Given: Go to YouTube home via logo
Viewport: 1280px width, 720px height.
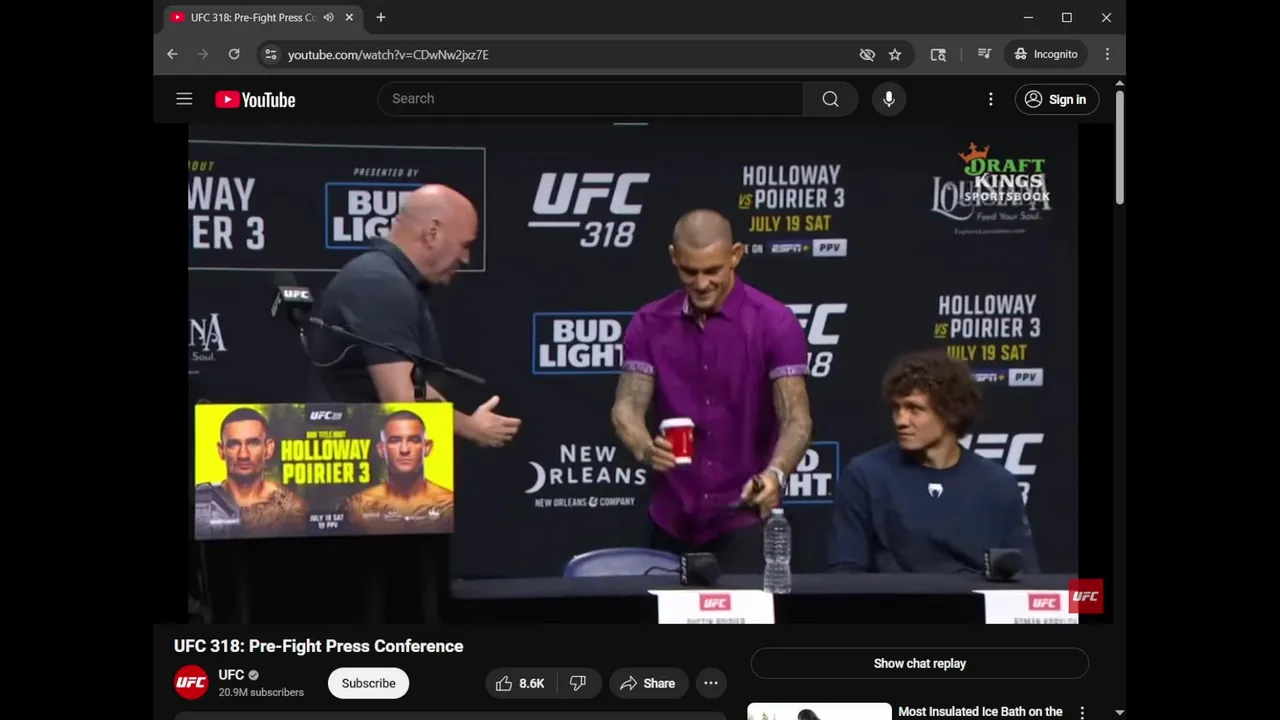Looking at the screenshot, I should tap(255, 99).
